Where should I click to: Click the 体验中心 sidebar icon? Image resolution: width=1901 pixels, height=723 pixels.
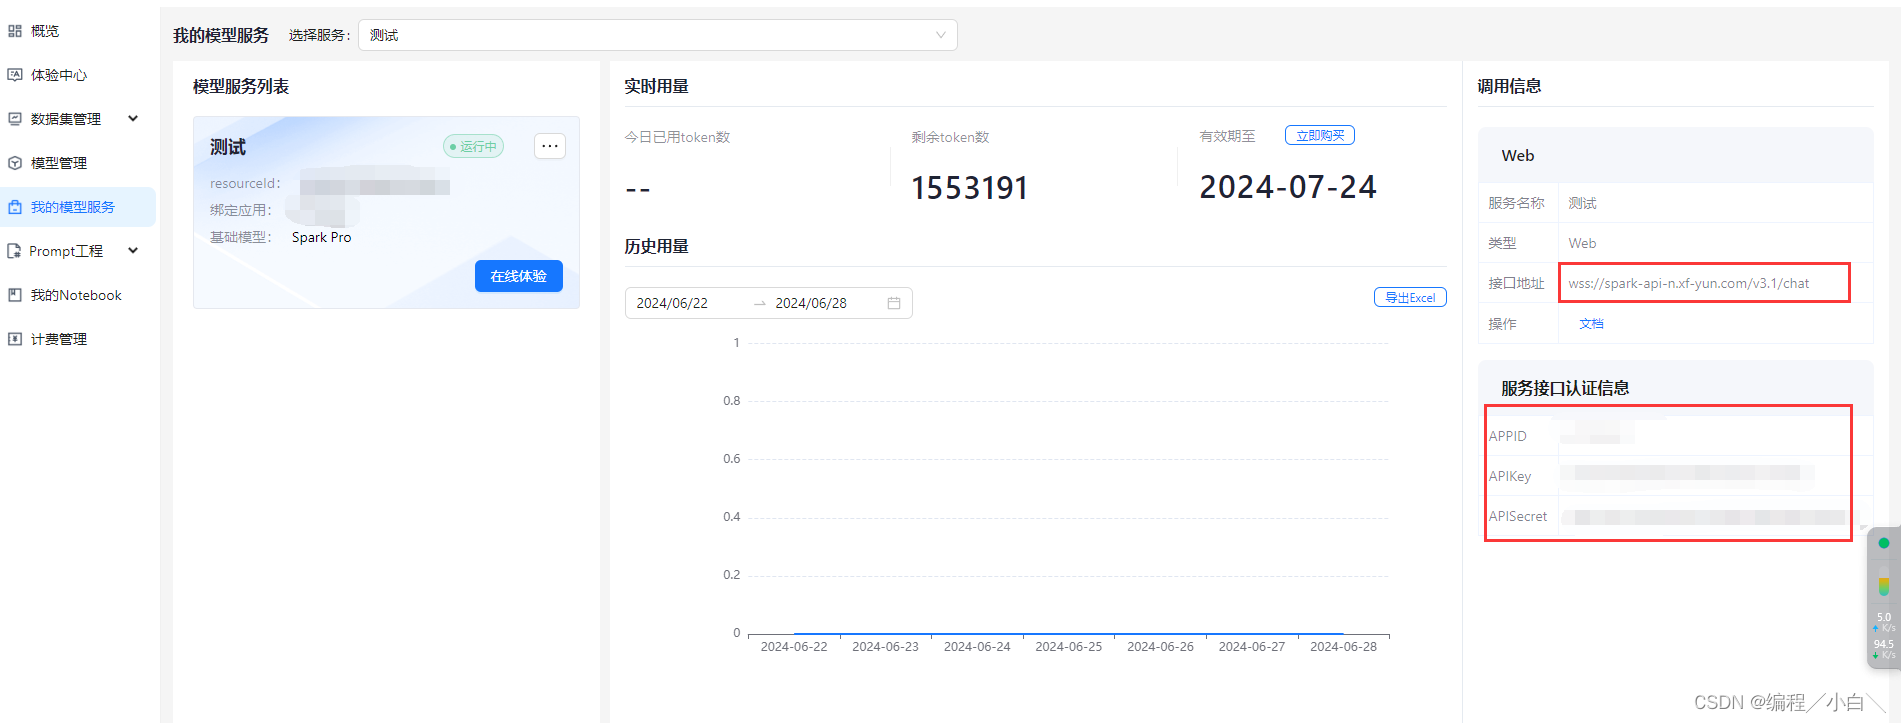(15, 75)
